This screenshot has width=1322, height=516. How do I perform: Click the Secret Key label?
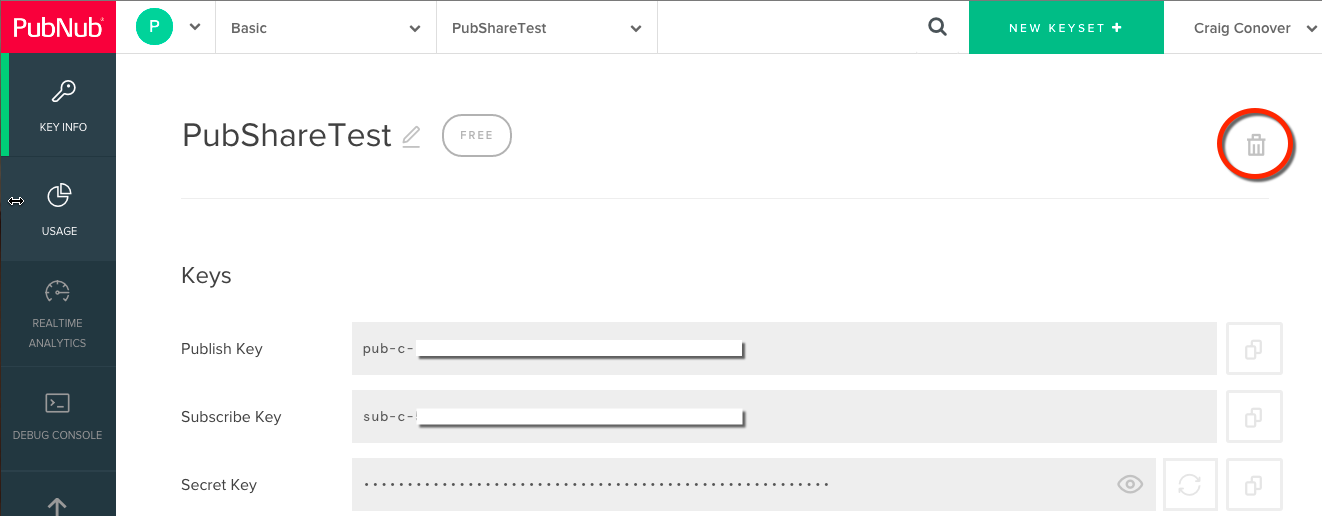point(219,485)
